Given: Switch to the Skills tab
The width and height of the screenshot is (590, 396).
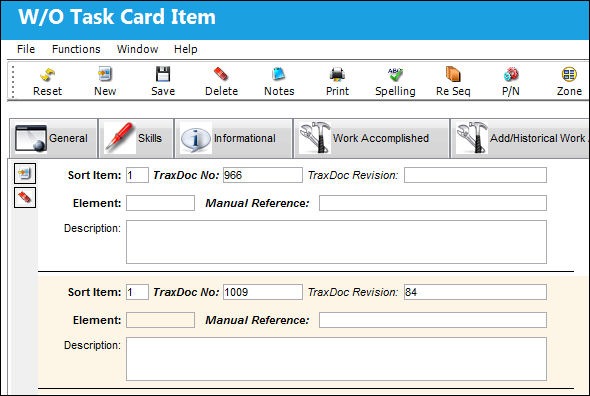Looking at the screenshot, I should tap(136, 138).
